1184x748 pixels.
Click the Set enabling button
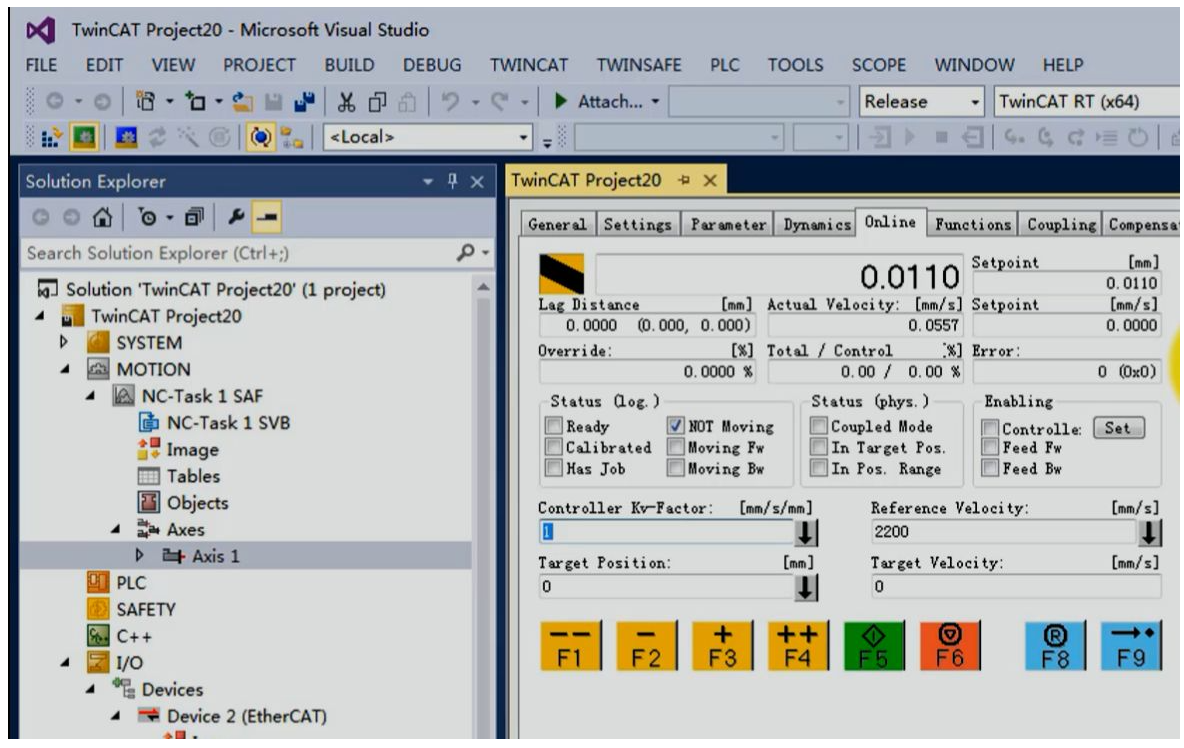point(1118,428)
